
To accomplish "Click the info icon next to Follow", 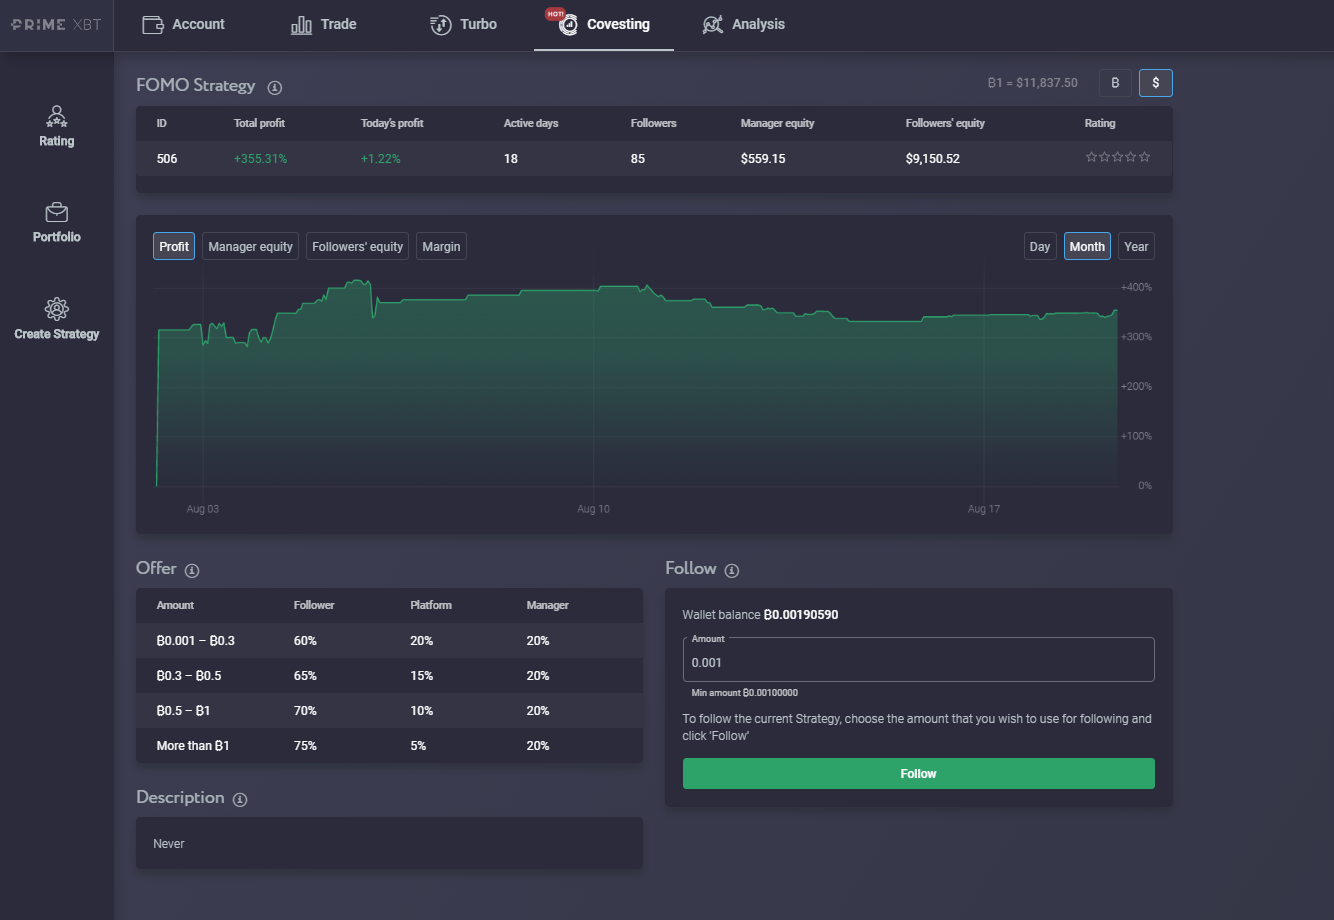I will [x=731, y=570].
